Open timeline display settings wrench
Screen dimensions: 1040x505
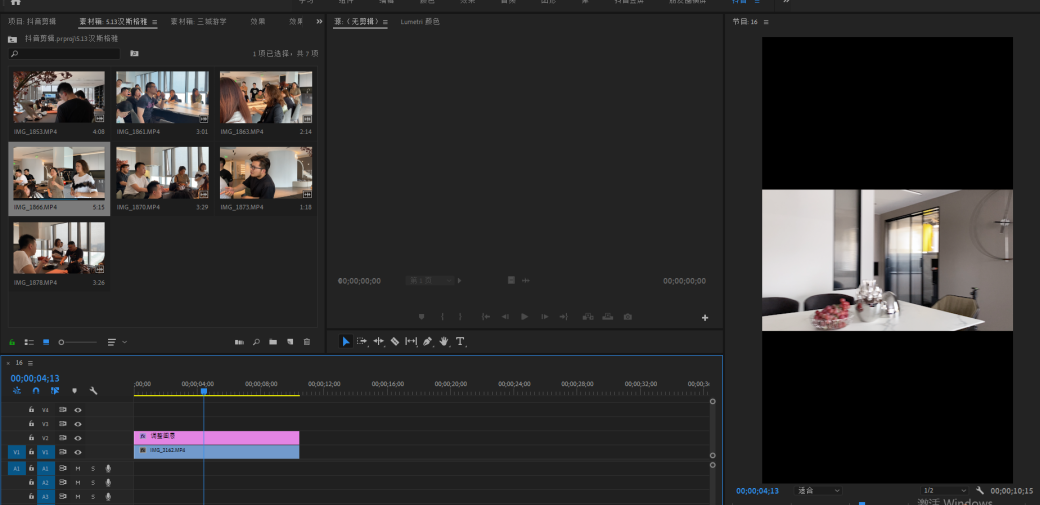(x=94, y=391)
